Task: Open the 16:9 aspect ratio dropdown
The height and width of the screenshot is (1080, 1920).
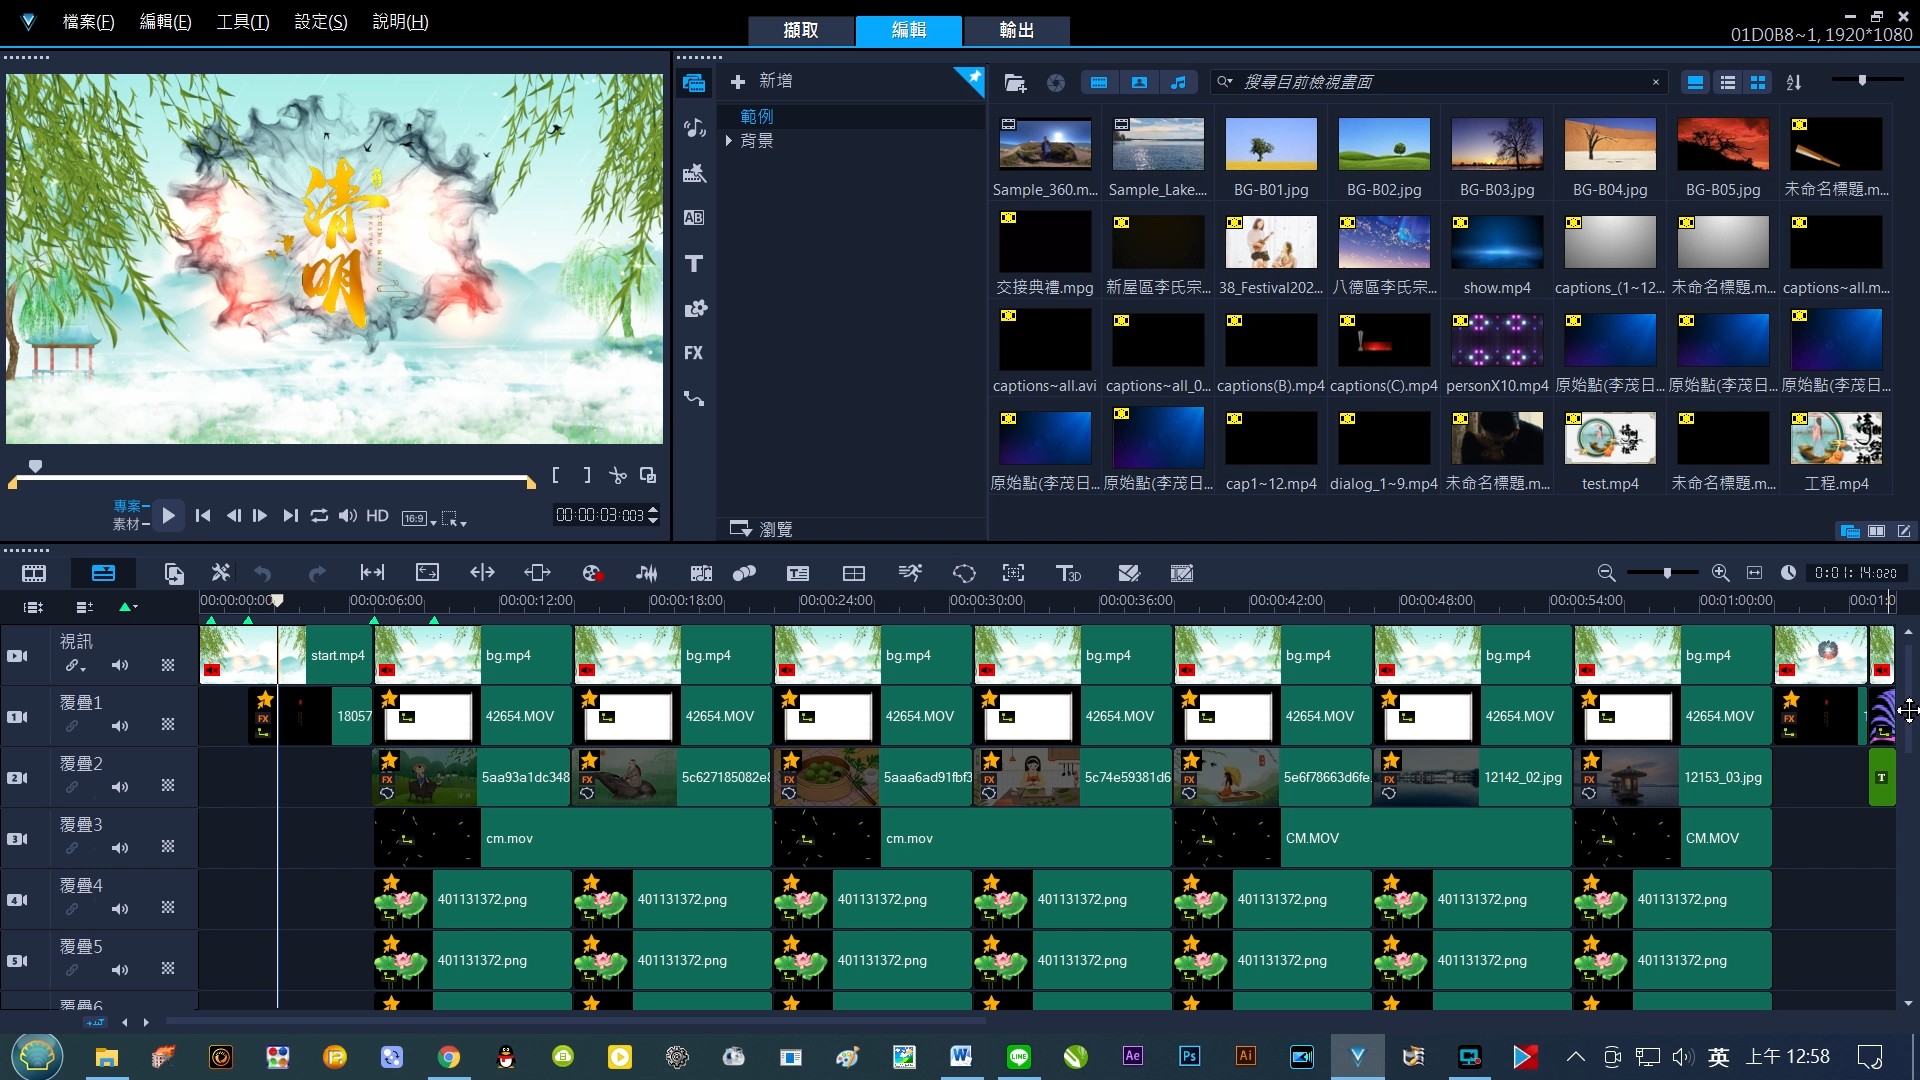Action: click(x=420, y=518)
